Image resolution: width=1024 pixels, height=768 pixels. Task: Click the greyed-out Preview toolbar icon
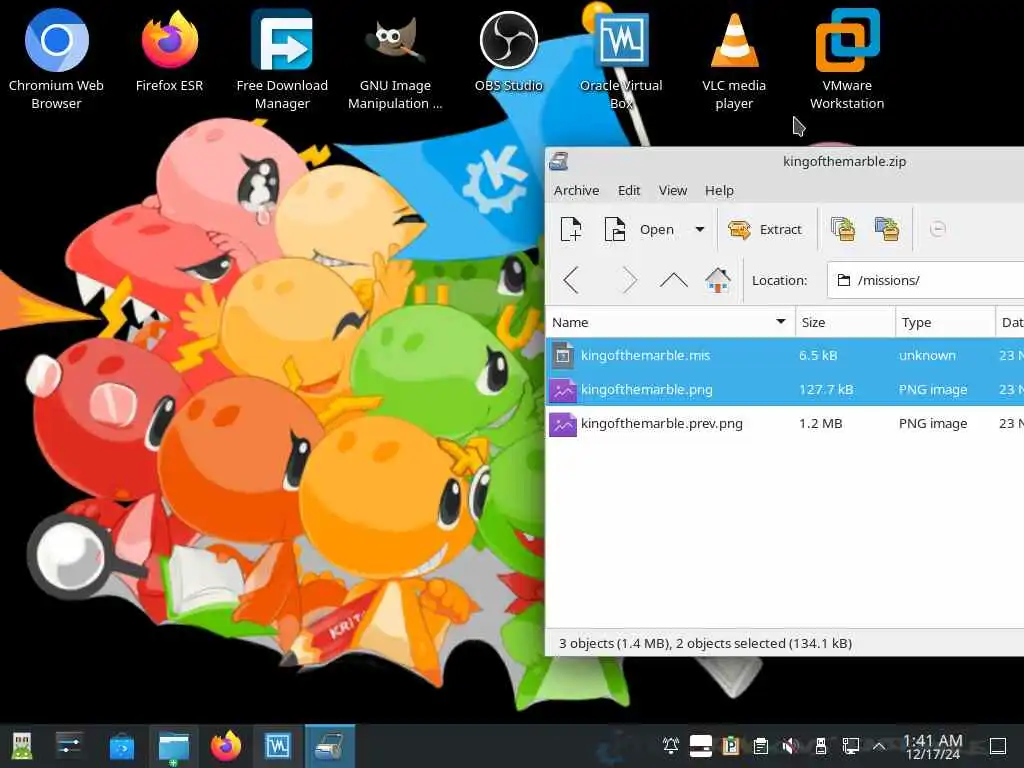(x=937, y=229)
